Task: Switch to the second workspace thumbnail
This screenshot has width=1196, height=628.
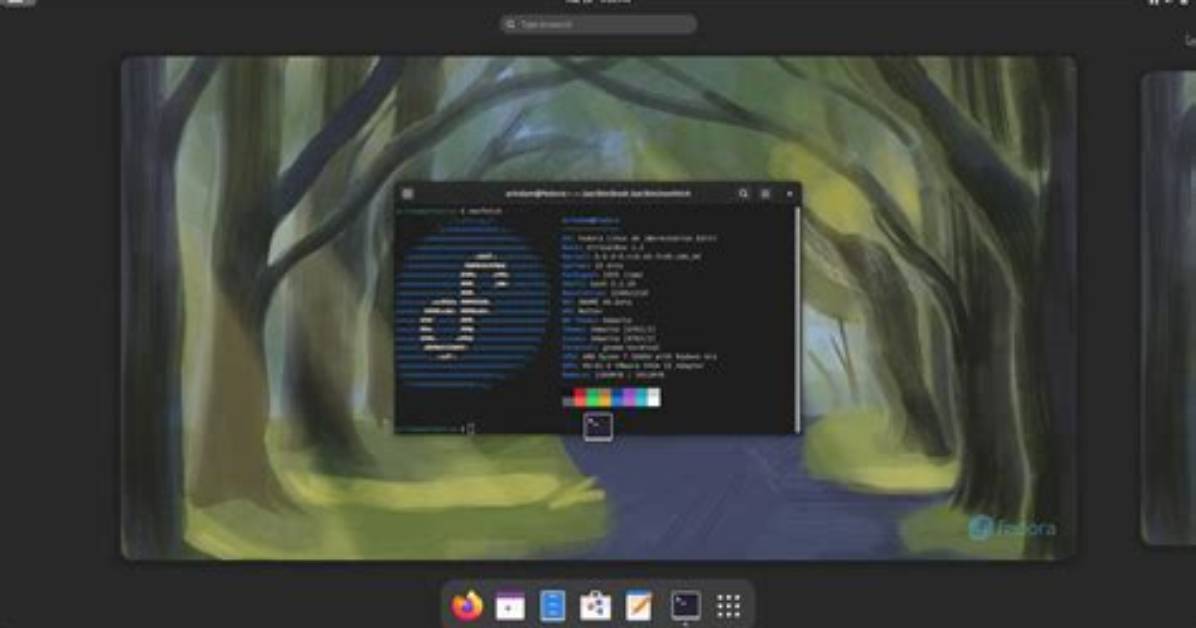Action: click(x=1169, y=308)
